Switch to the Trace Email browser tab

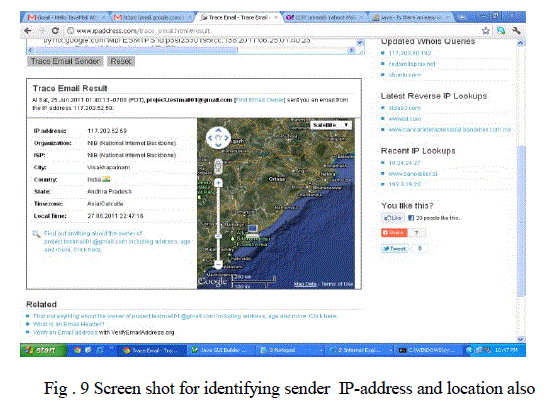point(238,17)
